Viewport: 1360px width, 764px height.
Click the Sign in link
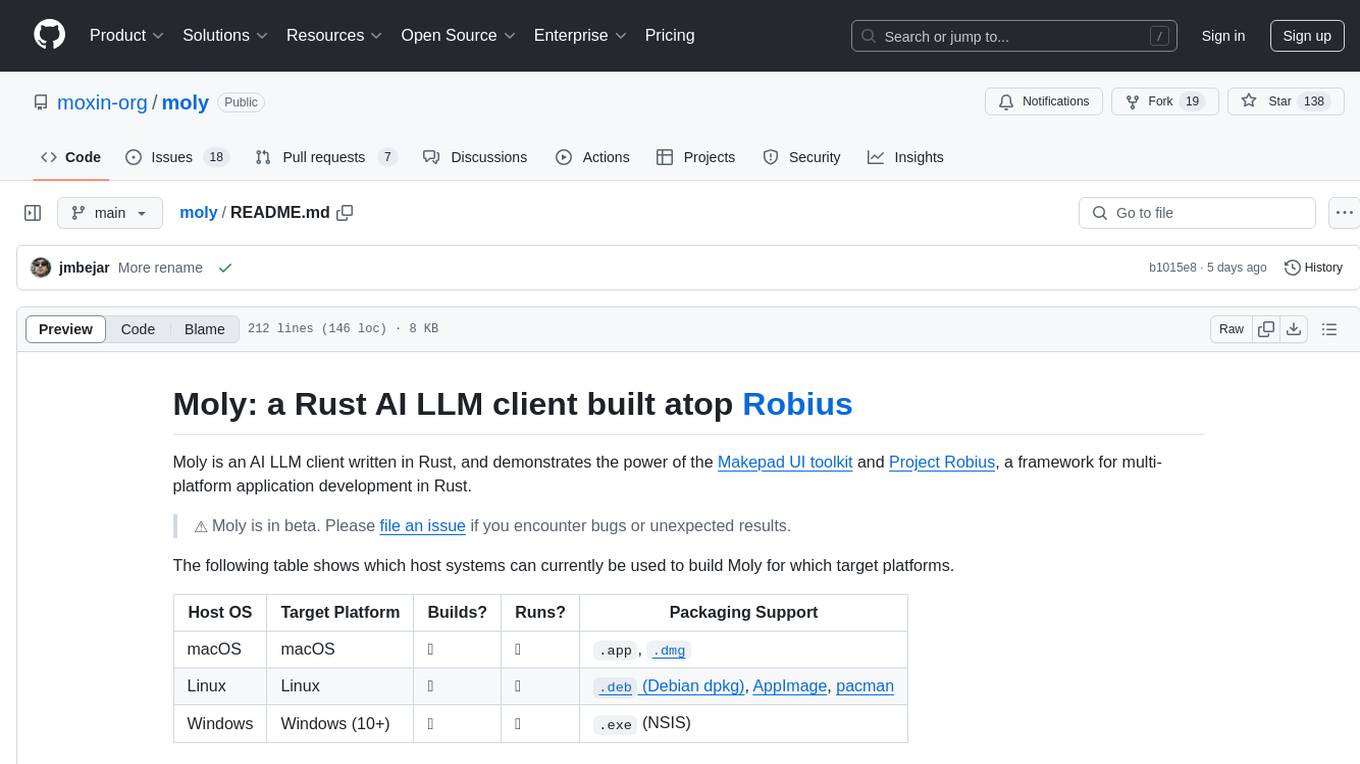tap(1223, 36)
